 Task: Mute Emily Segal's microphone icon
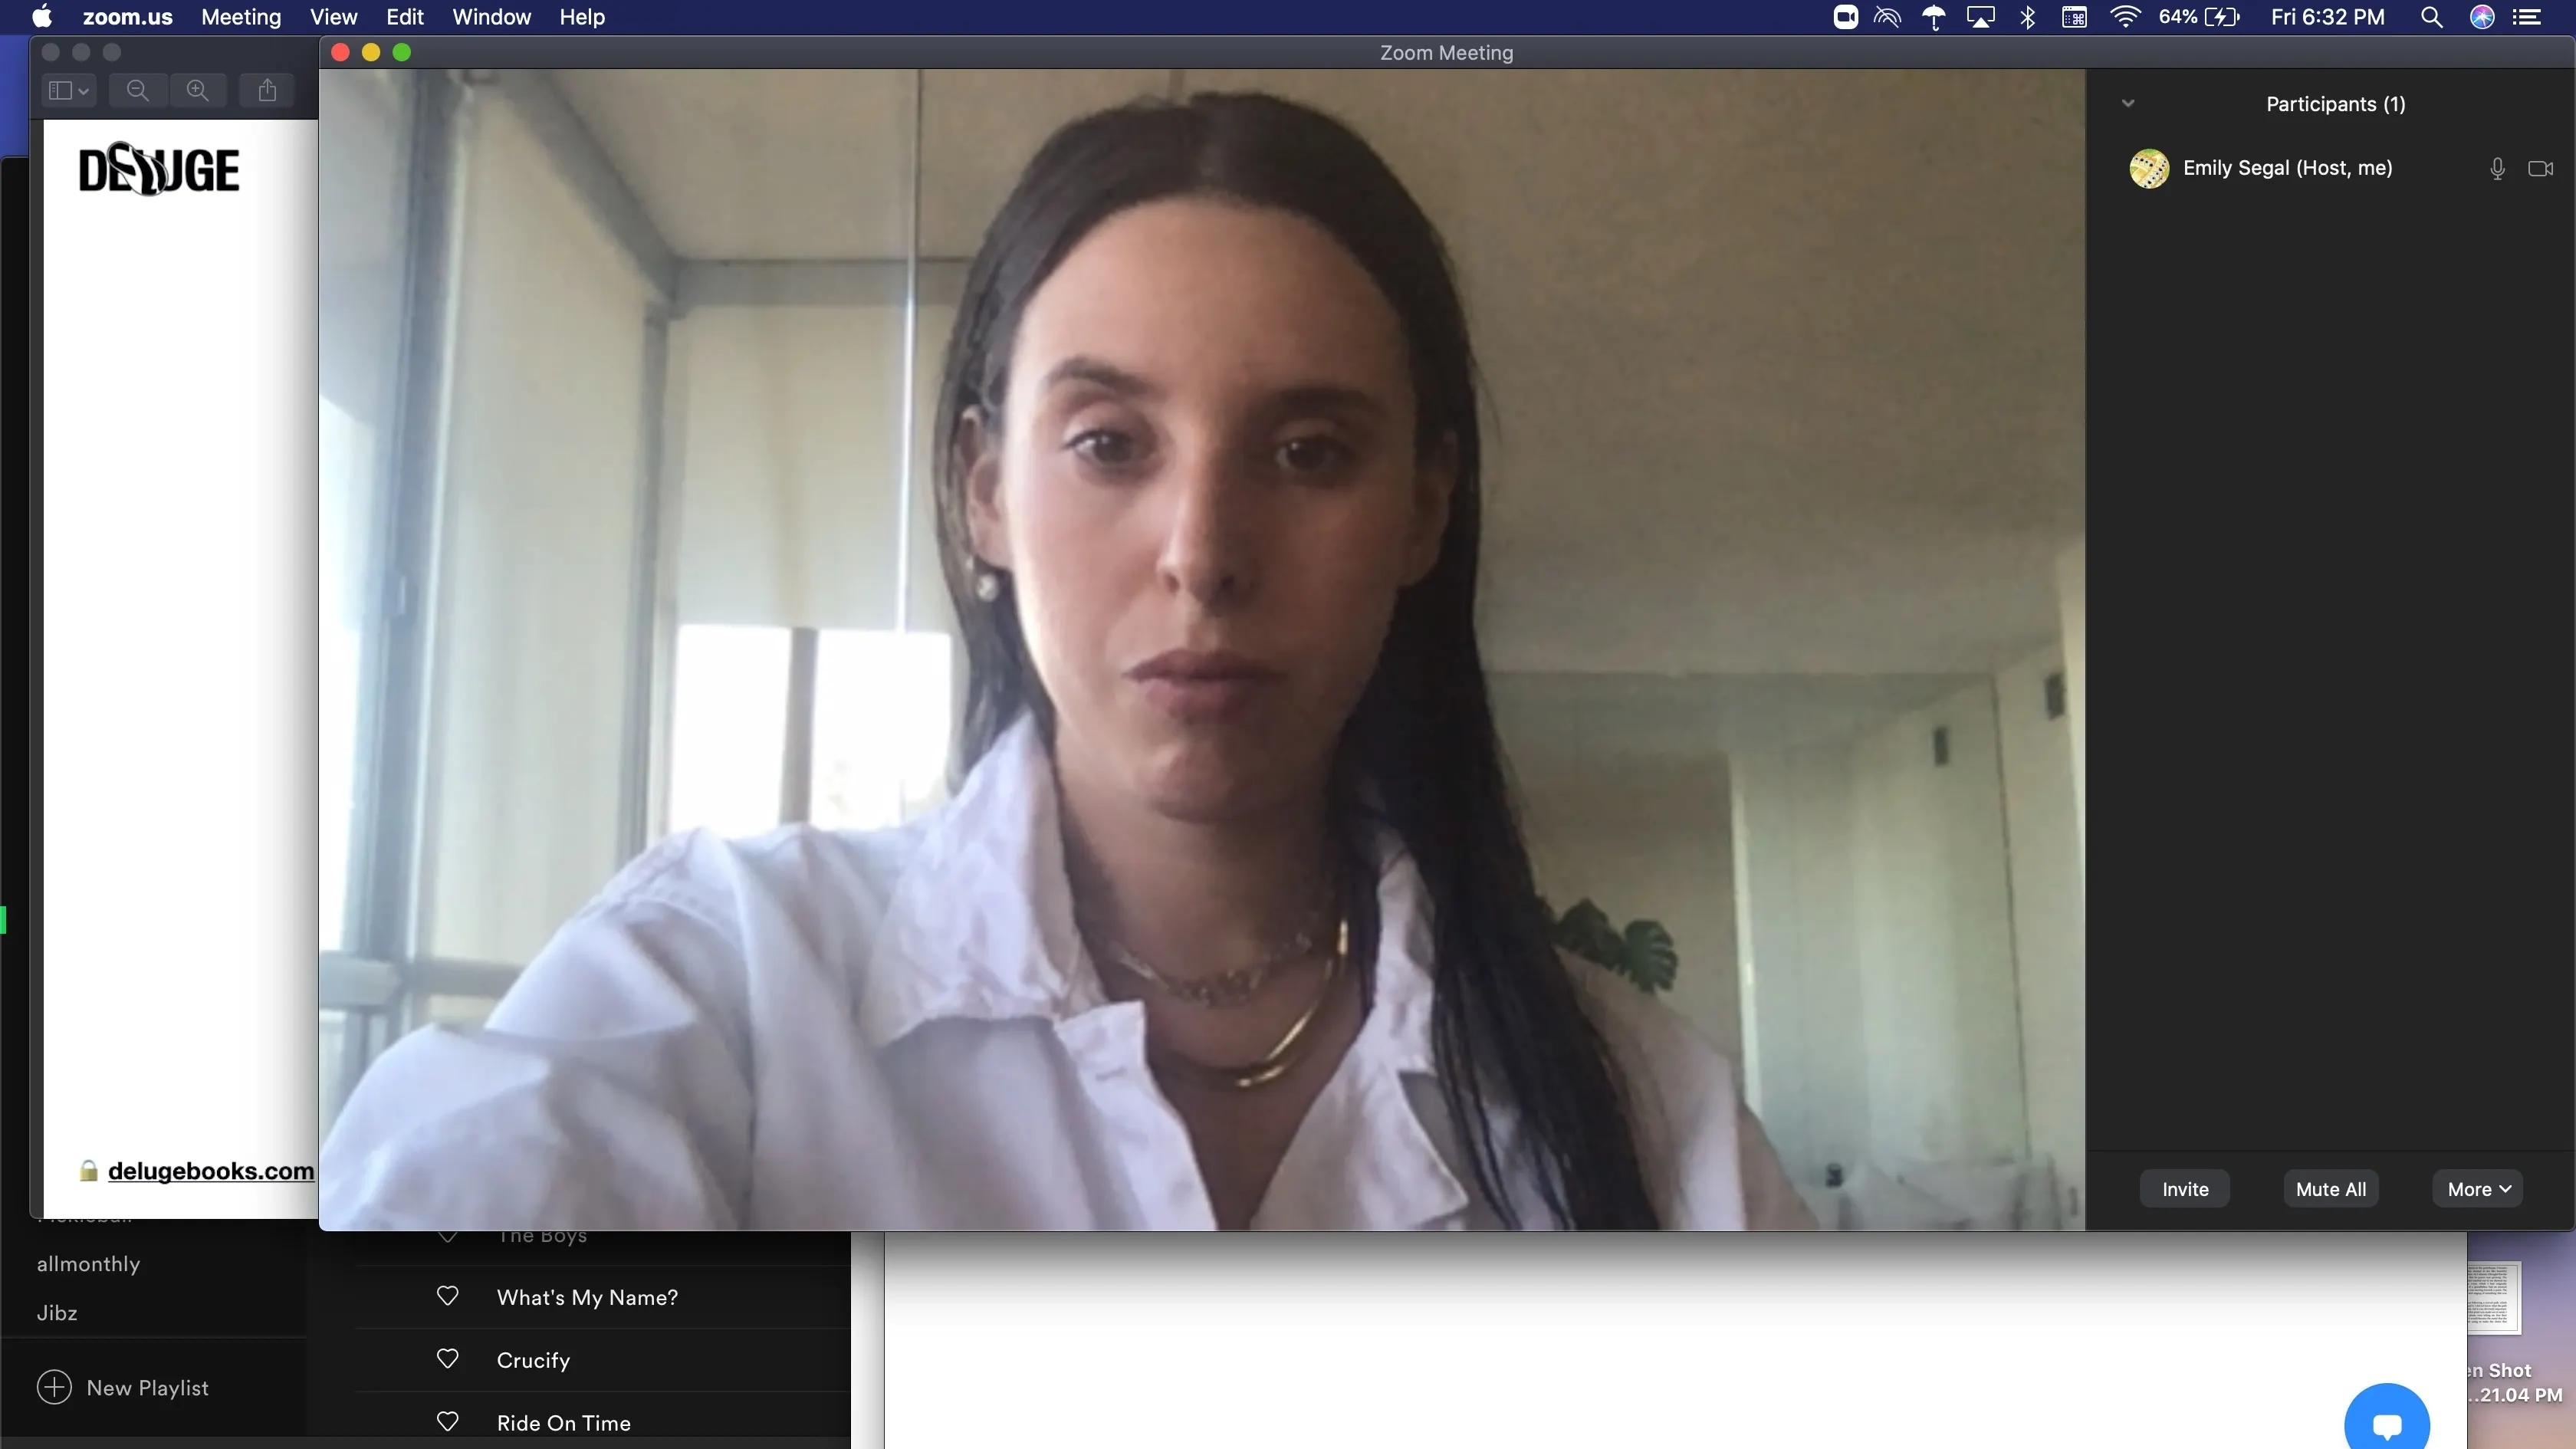click(x=2497, y=168)
